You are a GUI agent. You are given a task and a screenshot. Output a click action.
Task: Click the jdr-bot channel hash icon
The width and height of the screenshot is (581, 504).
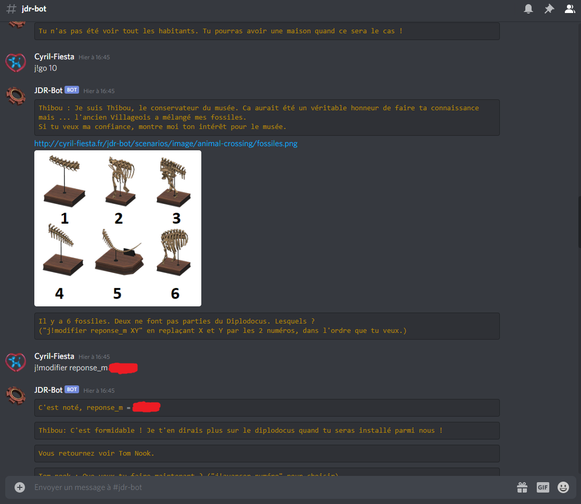[11, 9]
